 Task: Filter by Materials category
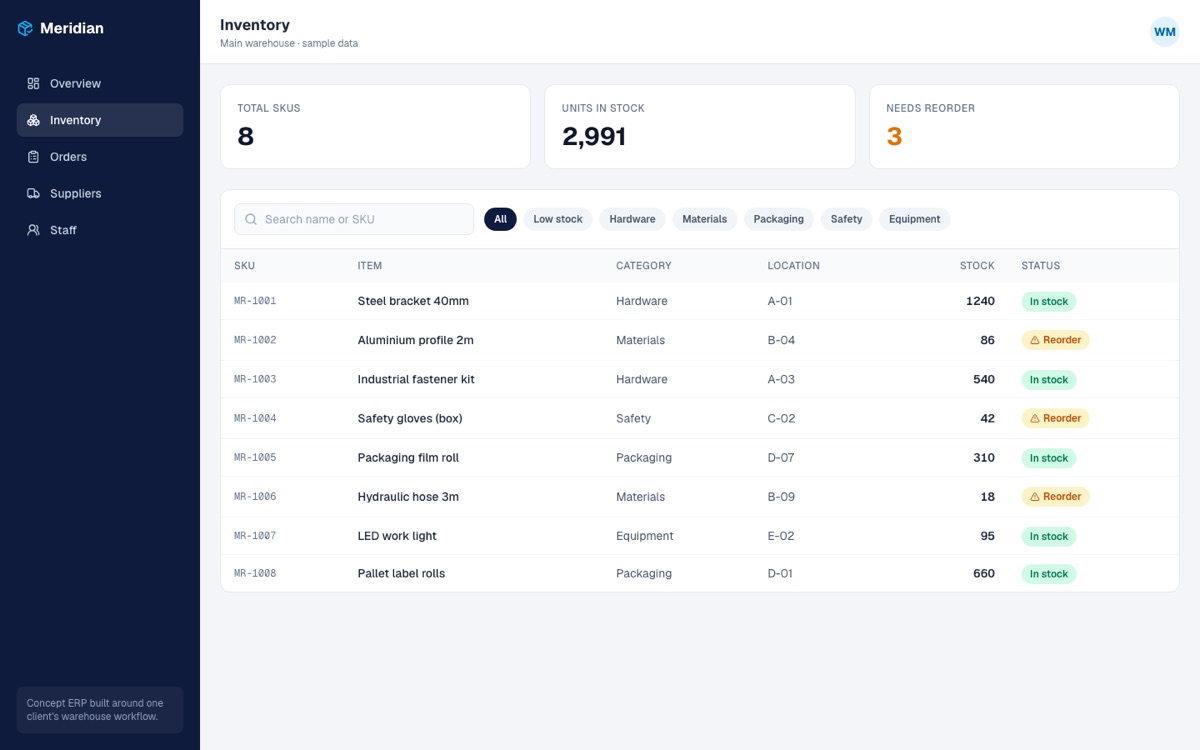[x=705, y=219]
